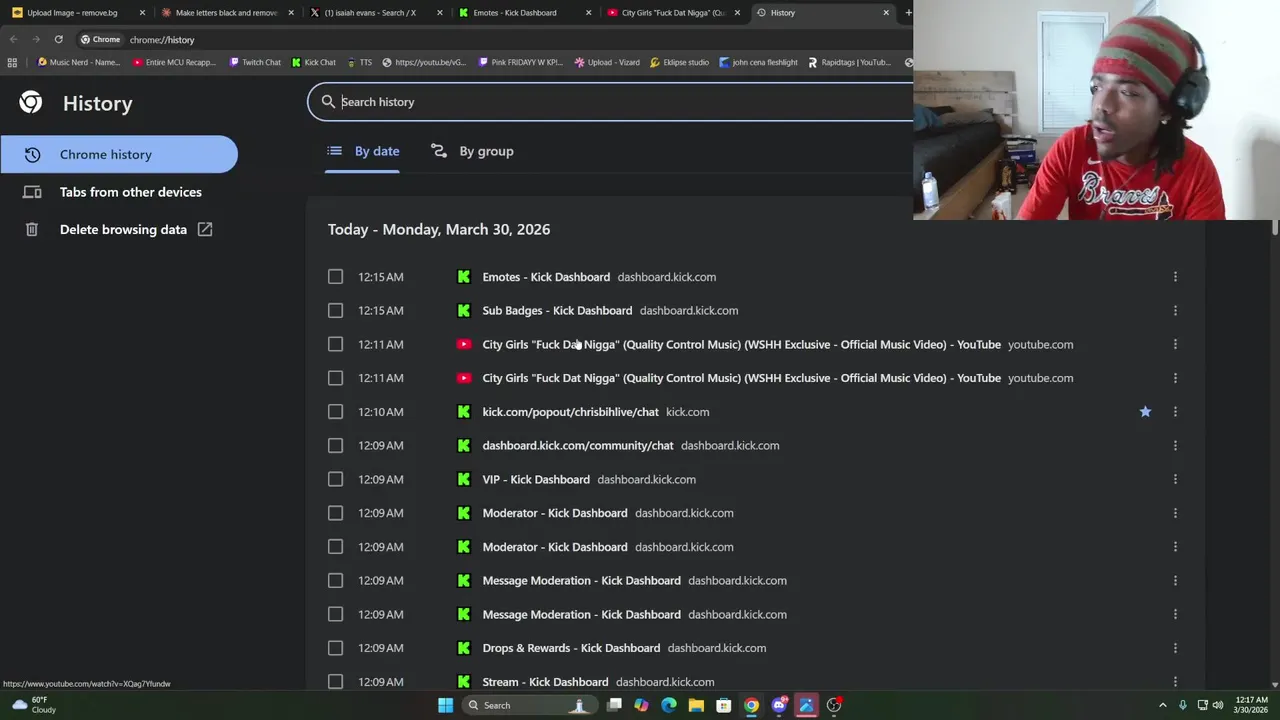The height and width of the screenshot is (720, 1280).
Task: Open the VIP - Kick Dashboard link
Action: coord(536,479)
